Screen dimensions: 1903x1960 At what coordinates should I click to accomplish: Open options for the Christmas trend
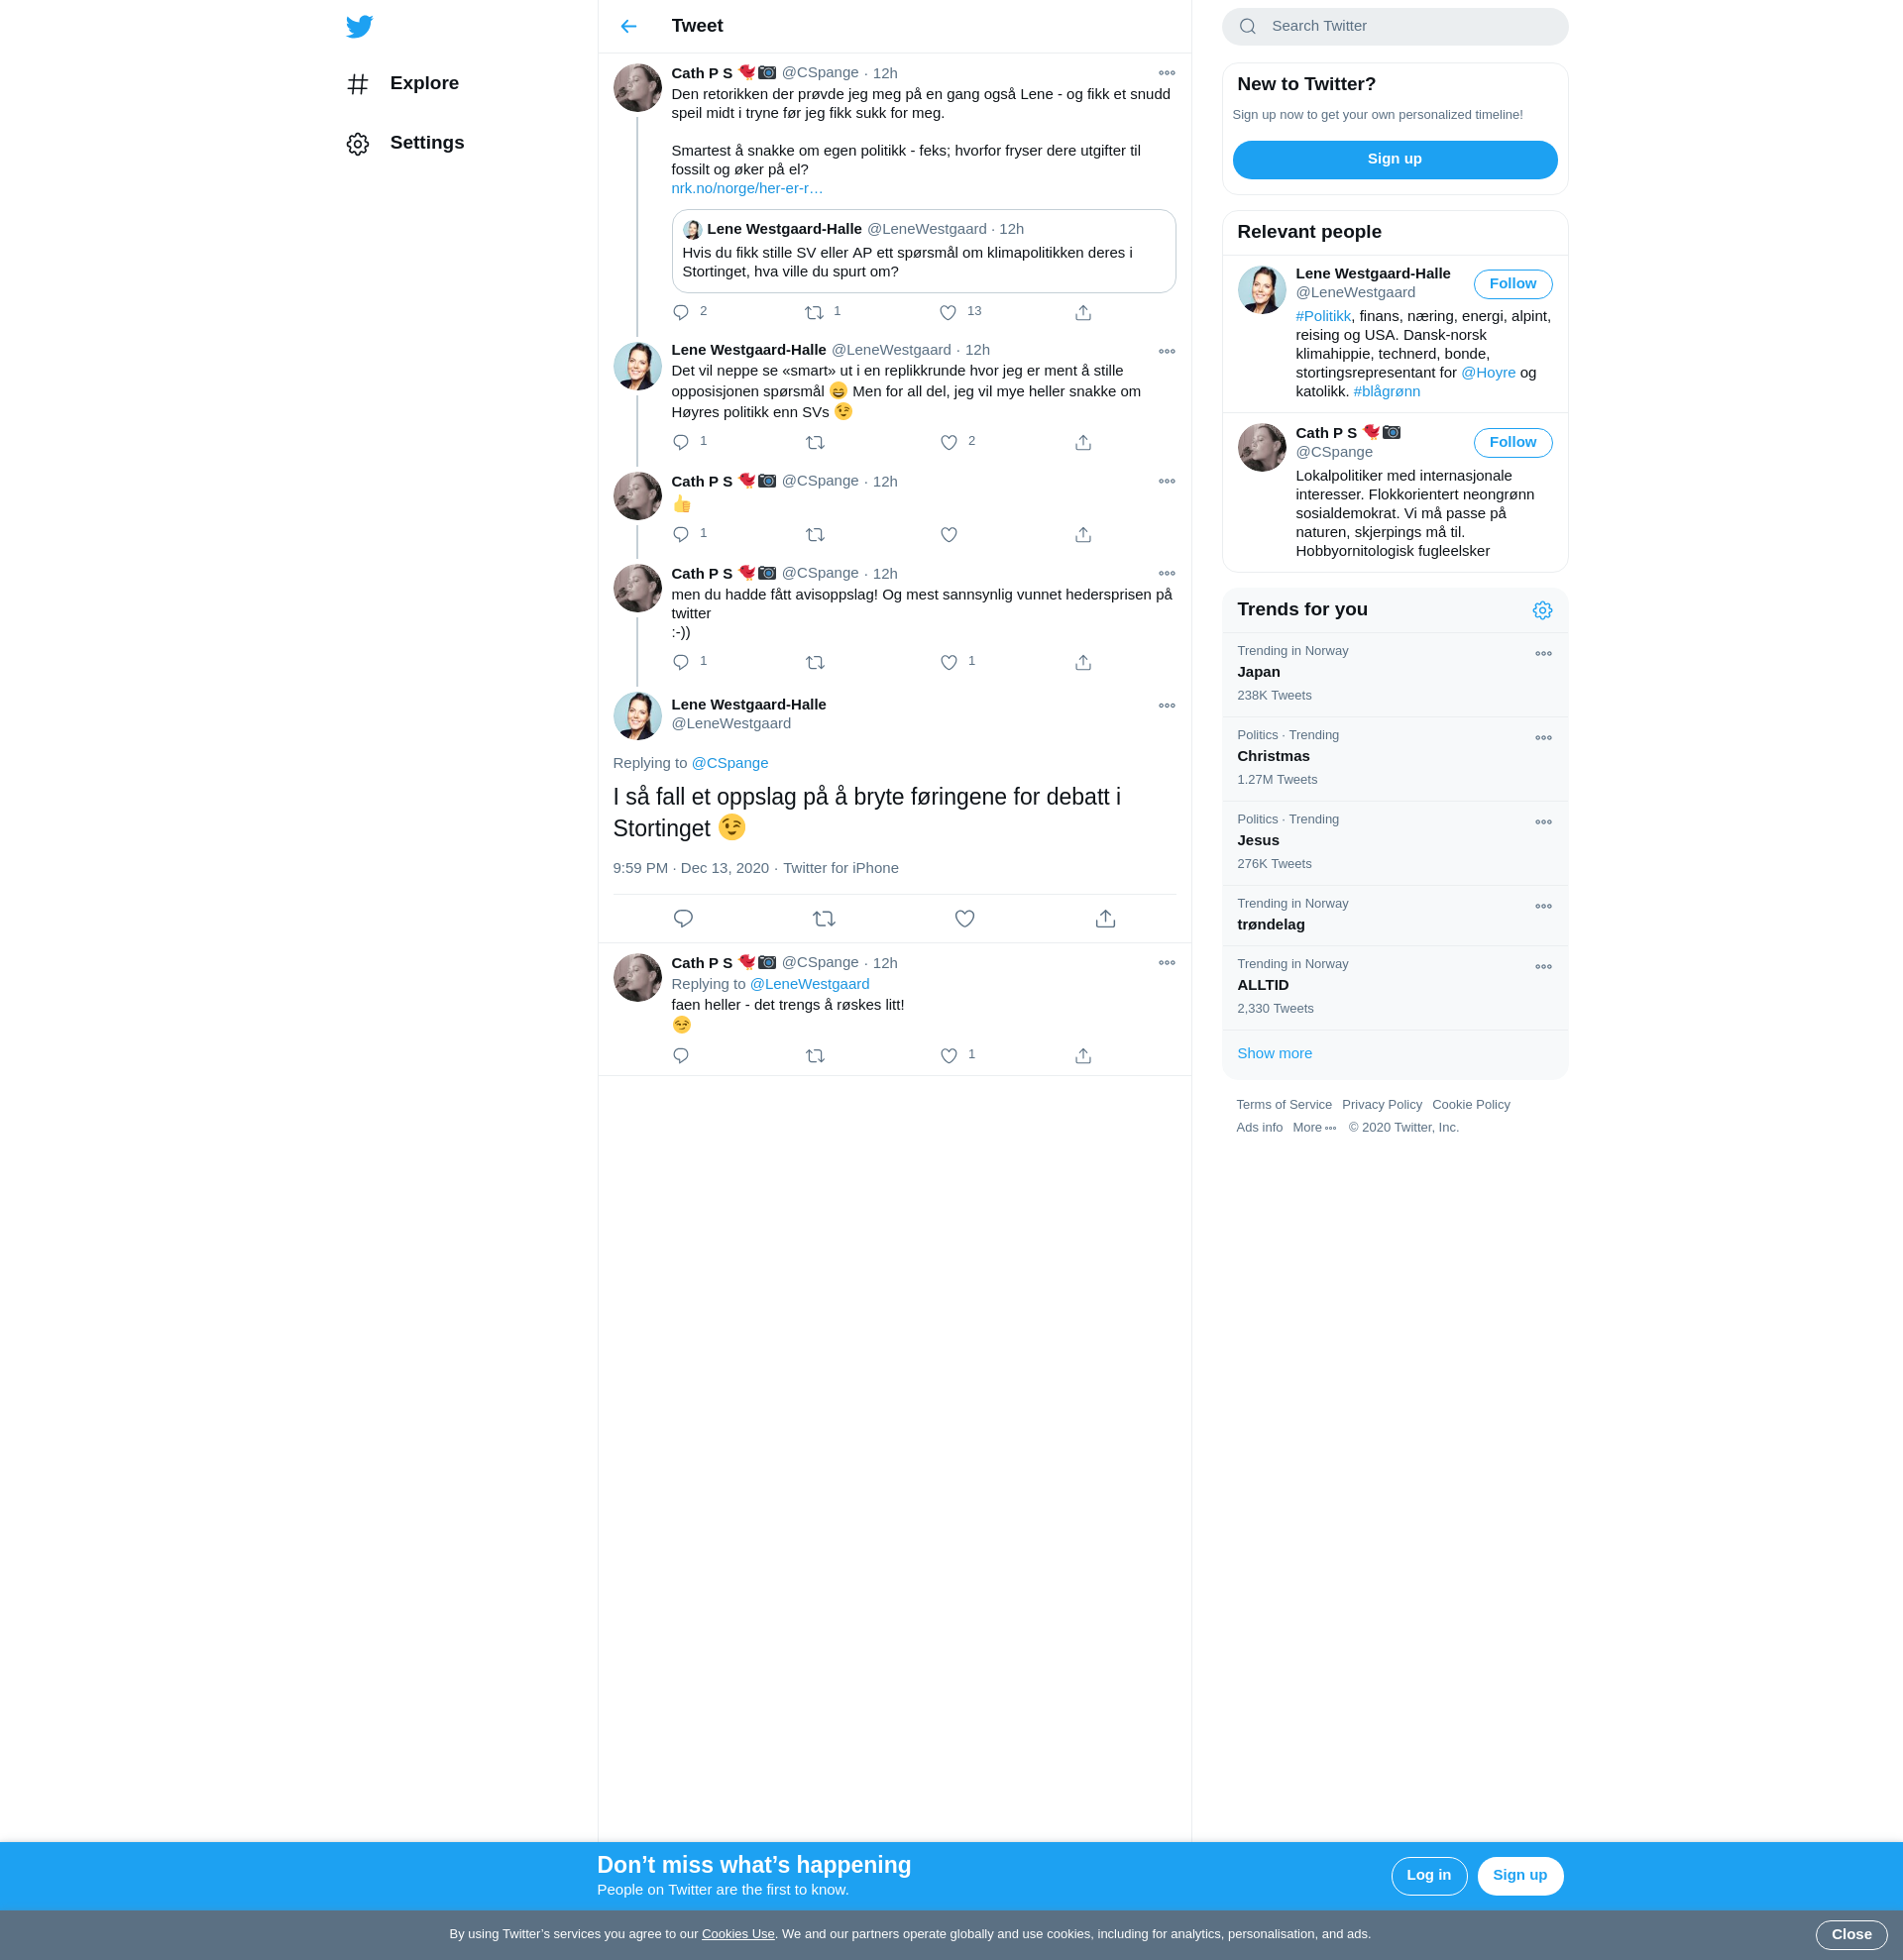1543,737
